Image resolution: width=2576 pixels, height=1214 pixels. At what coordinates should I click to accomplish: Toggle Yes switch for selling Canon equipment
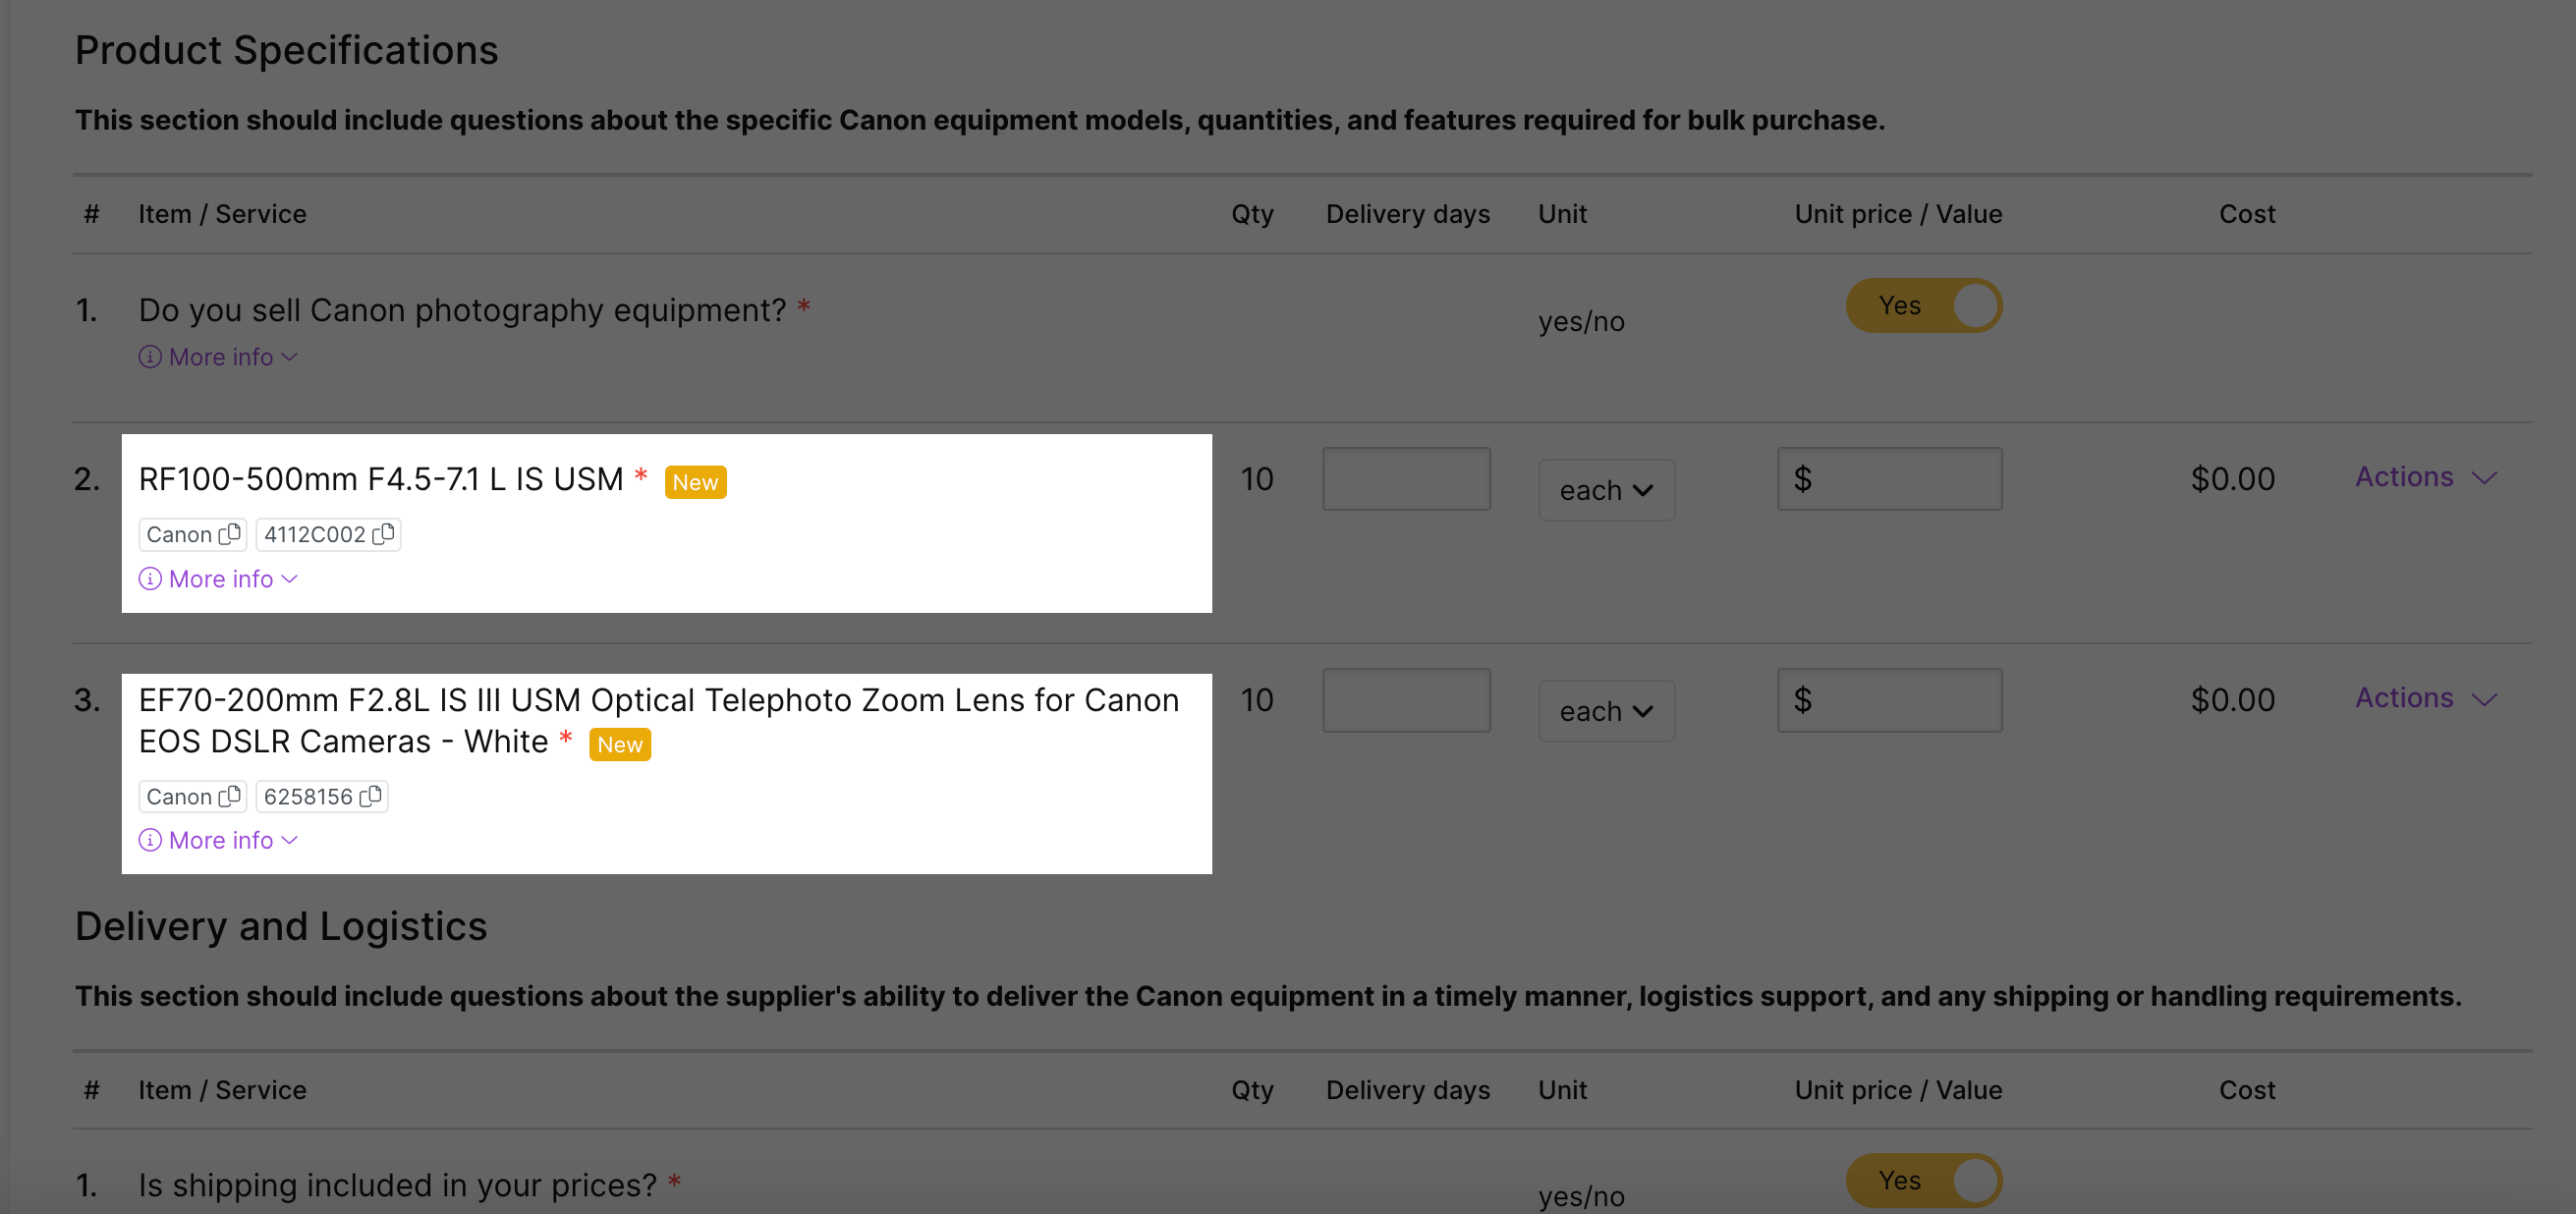tap(1923, 306)
